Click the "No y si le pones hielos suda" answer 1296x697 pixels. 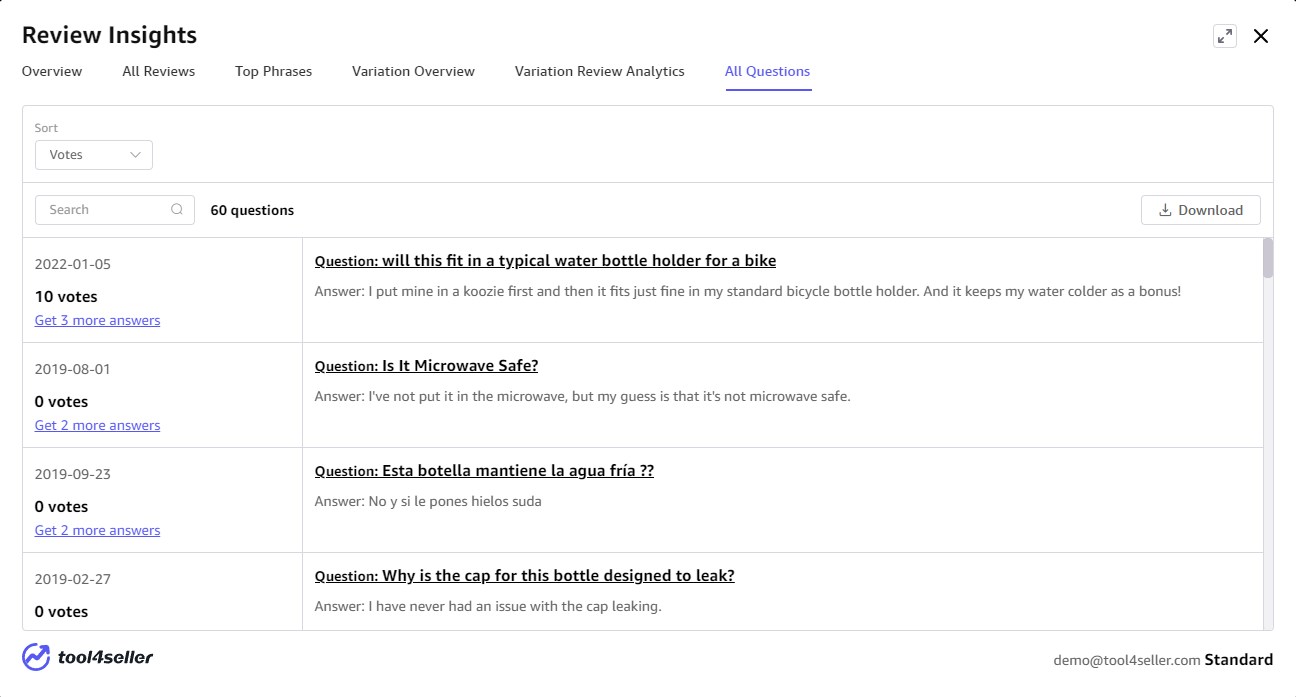coord(428,501)
